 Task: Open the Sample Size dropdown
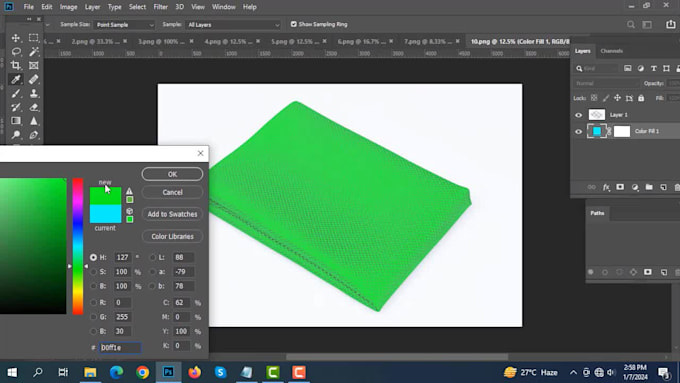[124, 25]
